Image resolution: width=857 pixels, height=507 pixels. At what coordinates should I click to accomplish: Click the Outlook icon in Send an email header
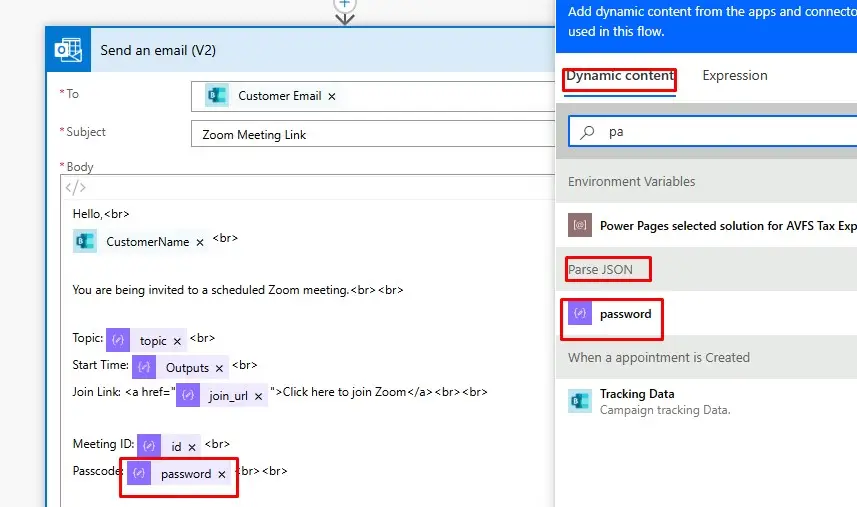[x=68, y=50]
